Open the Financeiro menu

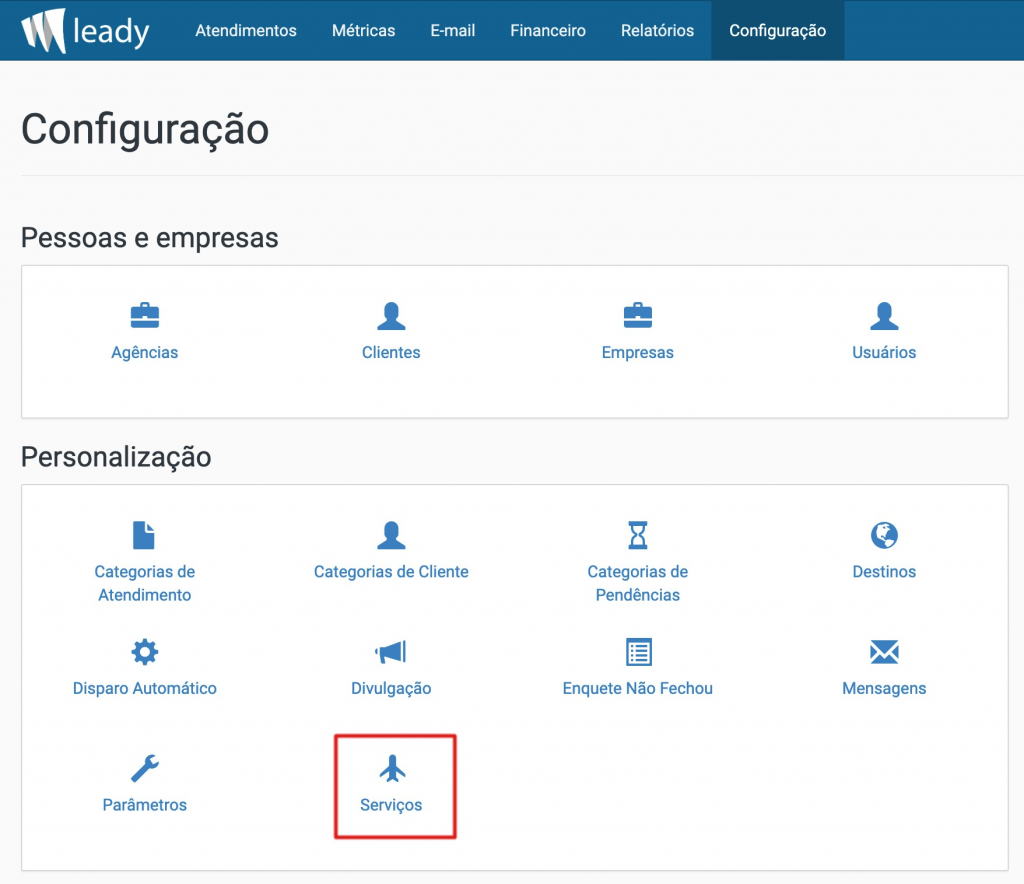click(548, 31)
